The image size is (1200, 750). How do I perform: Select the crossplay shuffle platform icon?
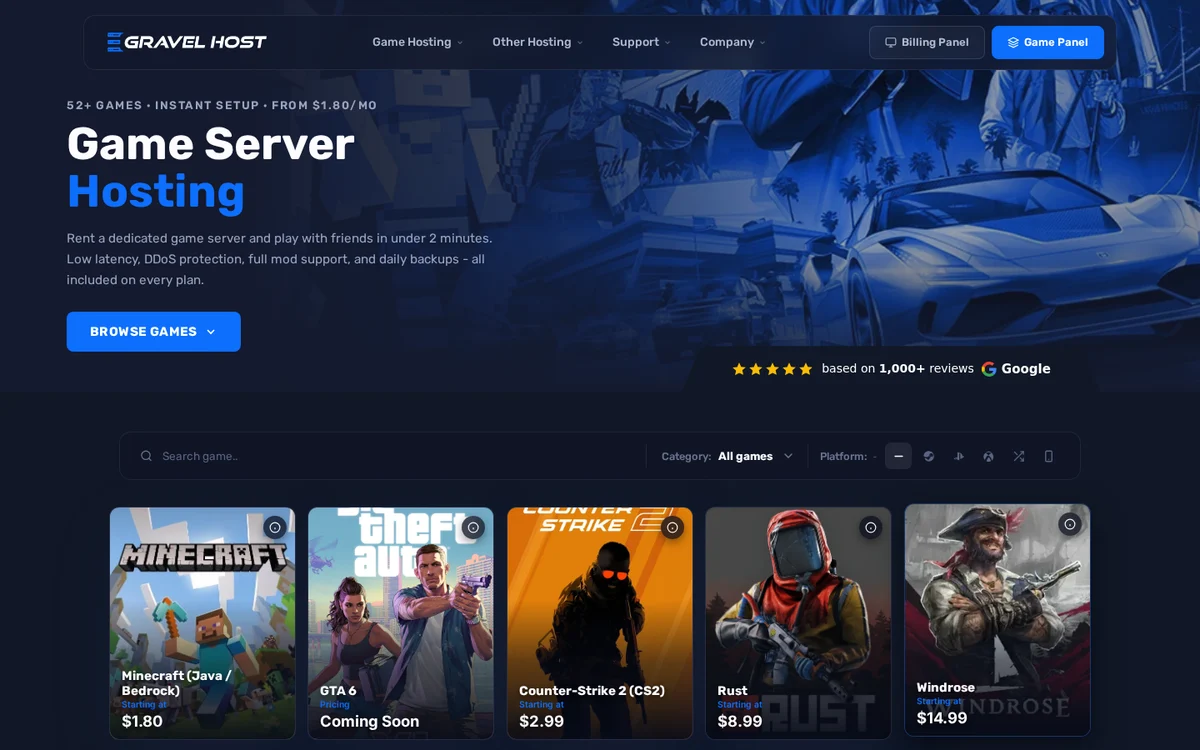click(x=1018, y=456)
